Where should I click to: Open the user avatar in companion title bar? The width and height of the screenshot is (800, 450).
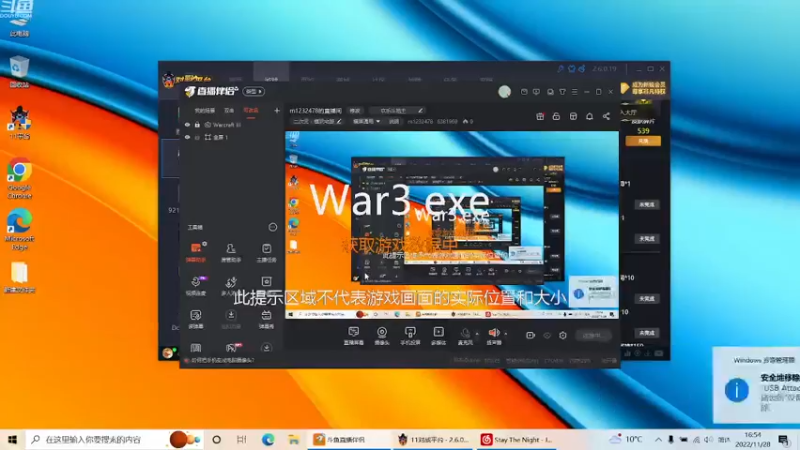pyautogui.click(x=505, y=92)
